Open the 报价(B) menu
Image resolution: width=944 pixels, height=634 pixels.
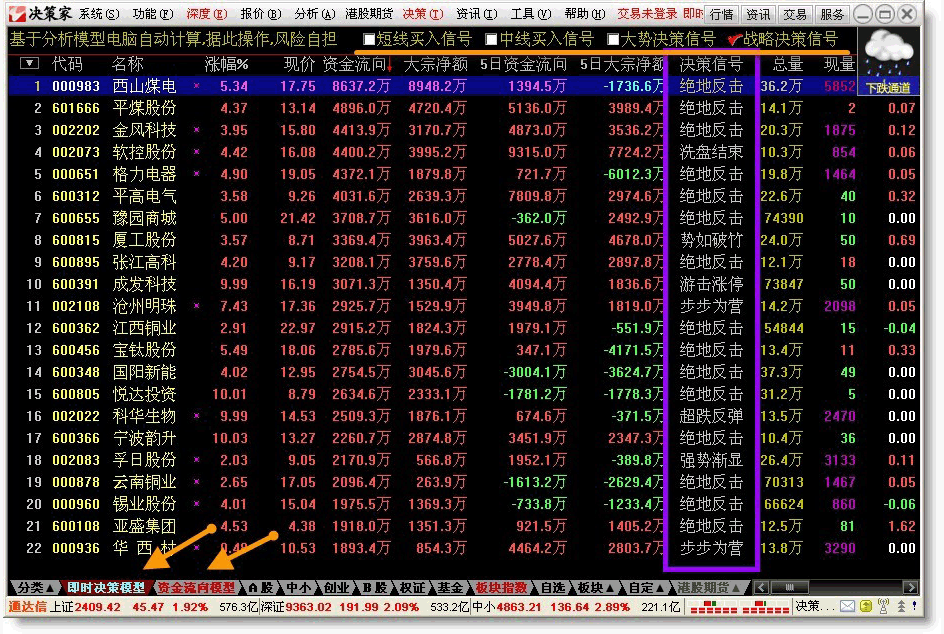pyautogui.click(x=261, y=13)
